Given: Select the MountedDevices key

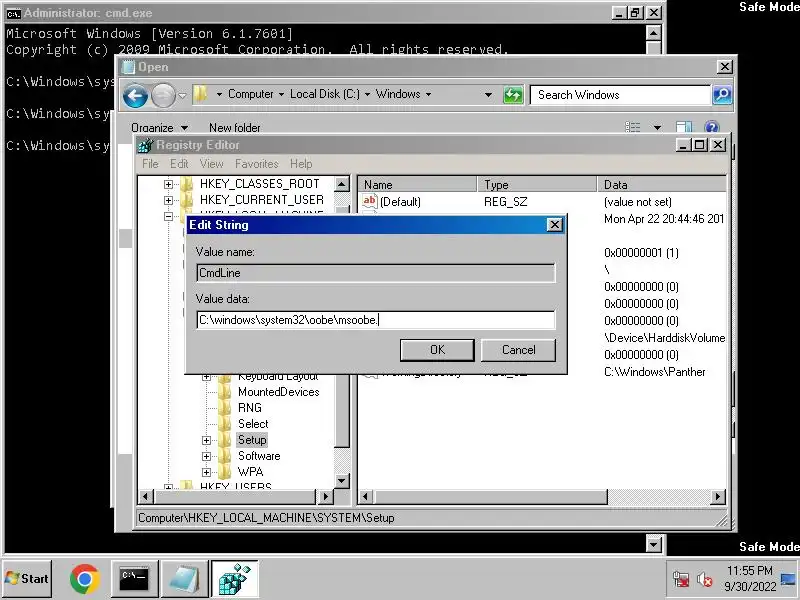Looking at the screenshot, I should (x=279, y=392).
